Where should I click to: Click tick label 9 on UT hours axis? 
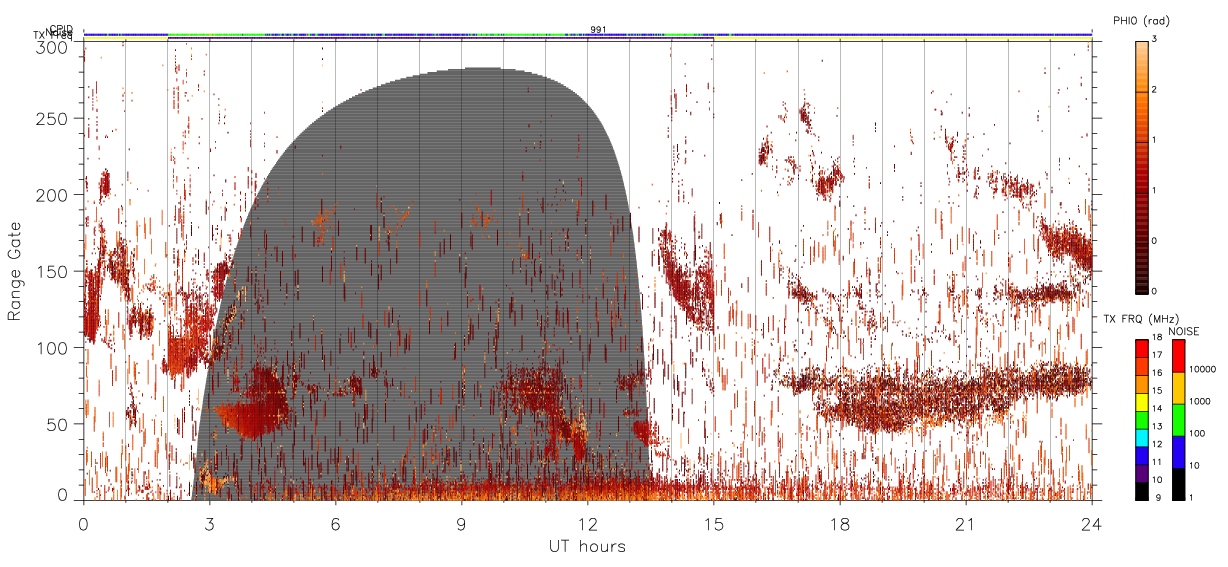(x=462, y=524)
